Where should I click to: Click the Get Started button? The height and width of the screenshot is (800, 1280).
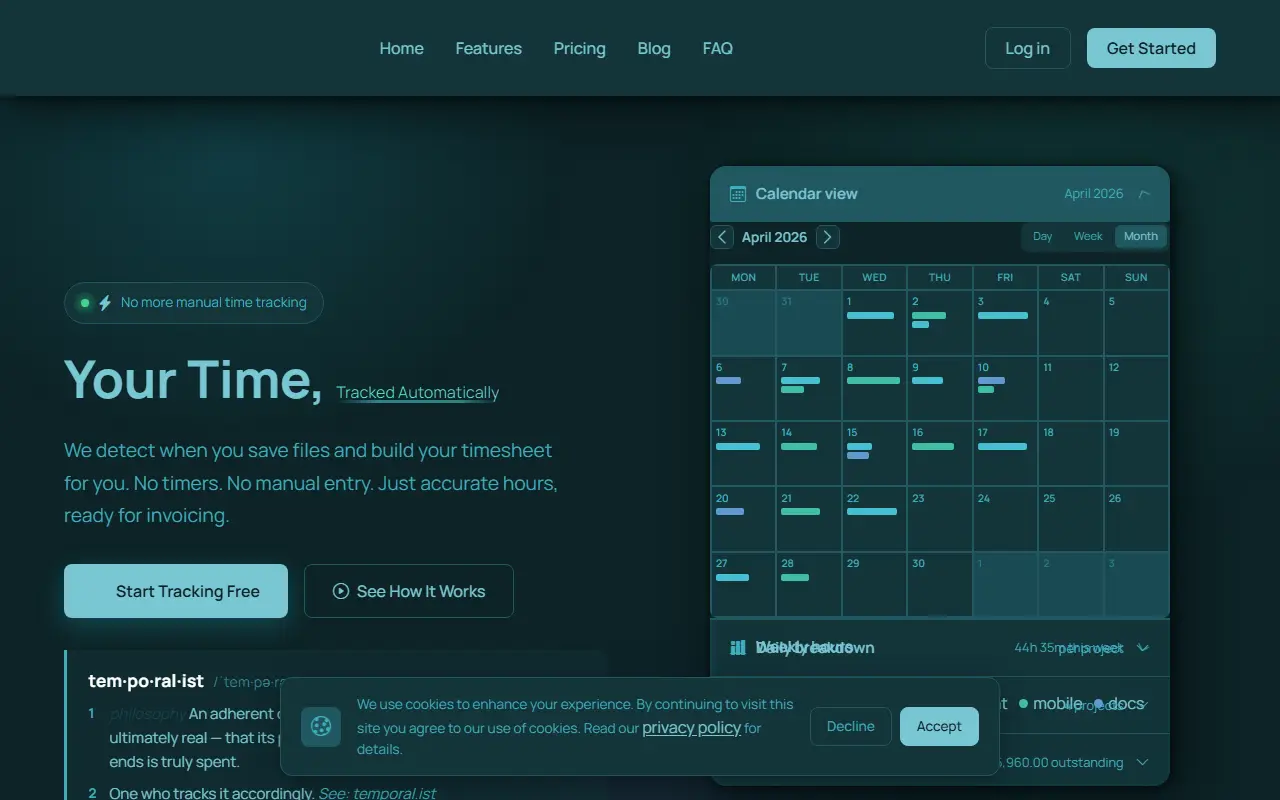[1151, 48]
